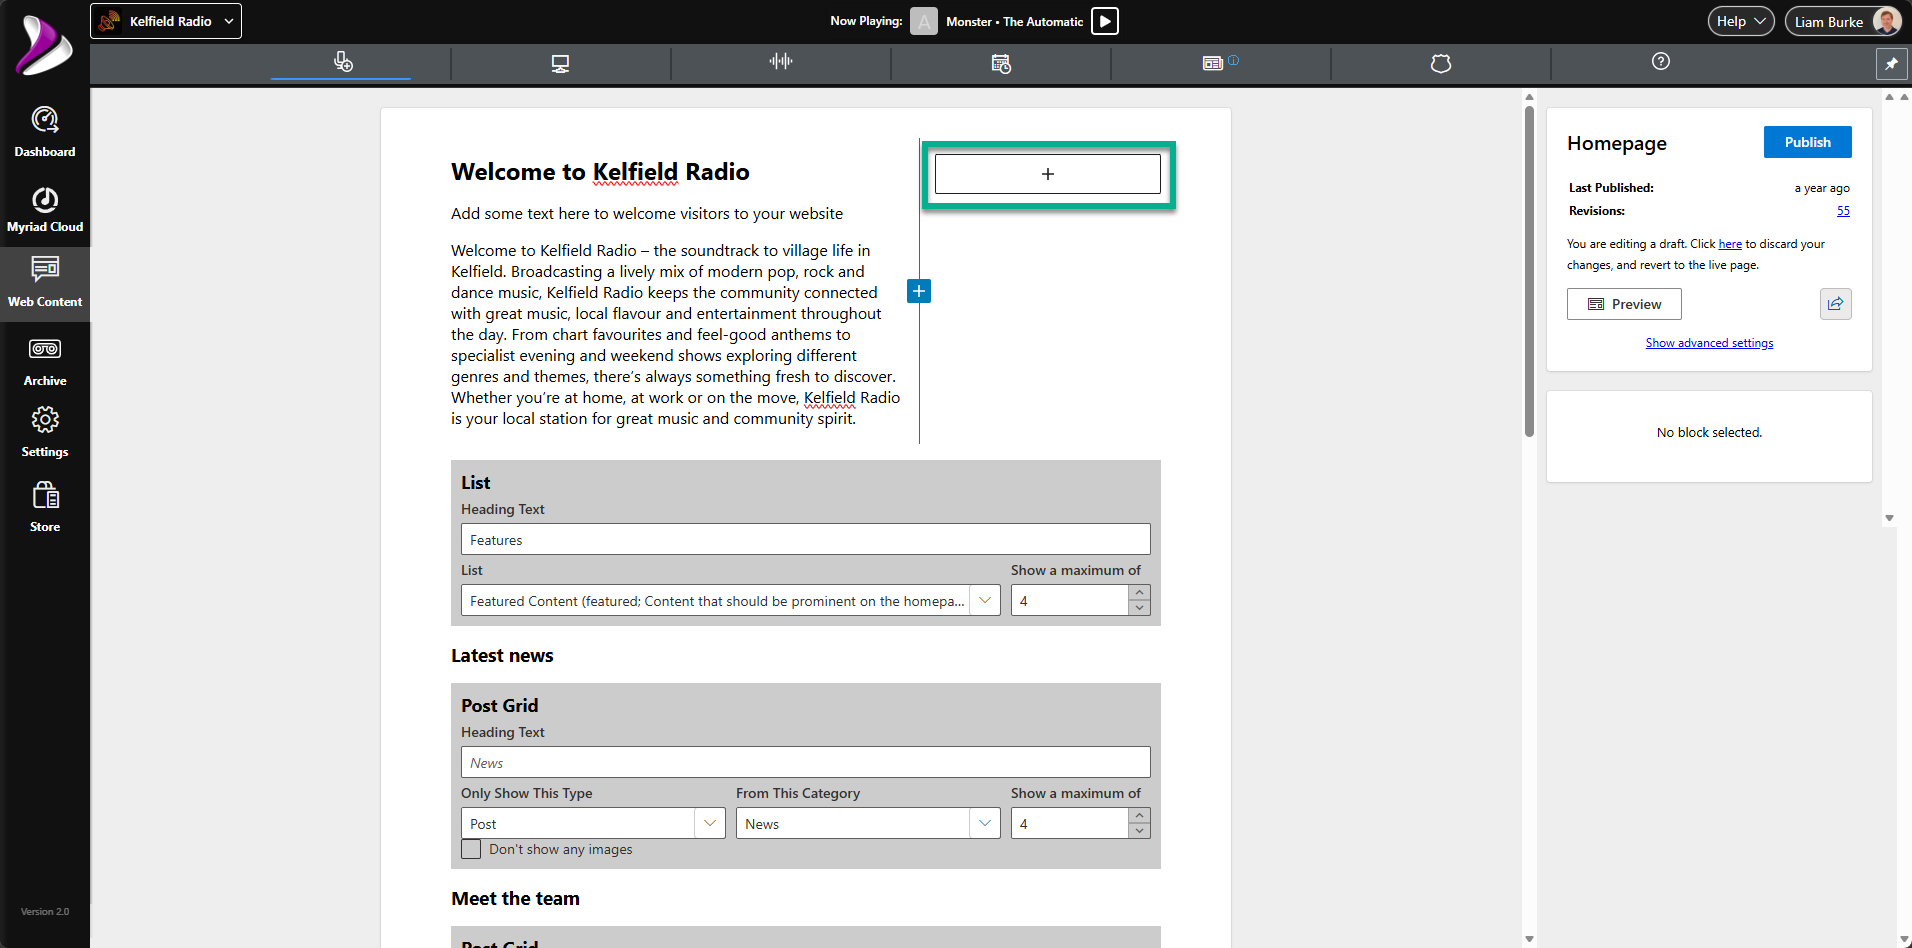Preview the Homepage draft
This screenshot has width=1912, height=948.
1624,304
